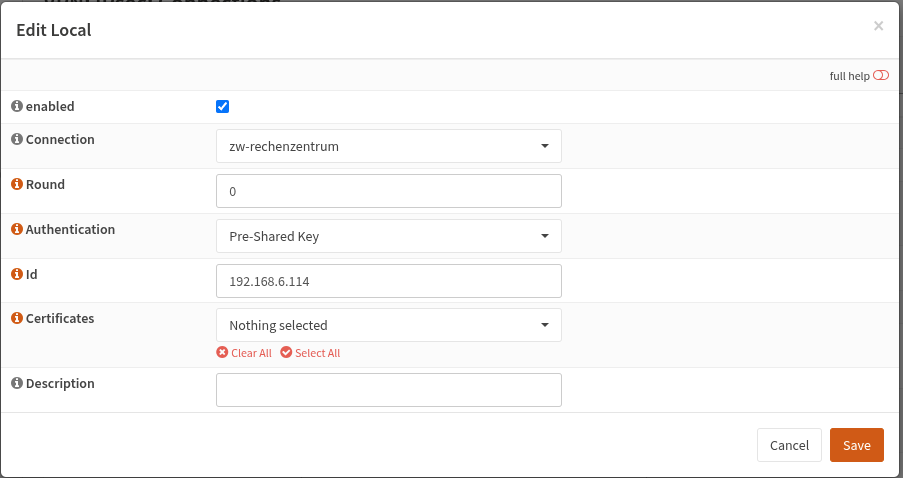Image resolution: width=903 pixels, height=478 pixels.
Task: Close the Edit Local dialog with X
Action: (878, 26)
